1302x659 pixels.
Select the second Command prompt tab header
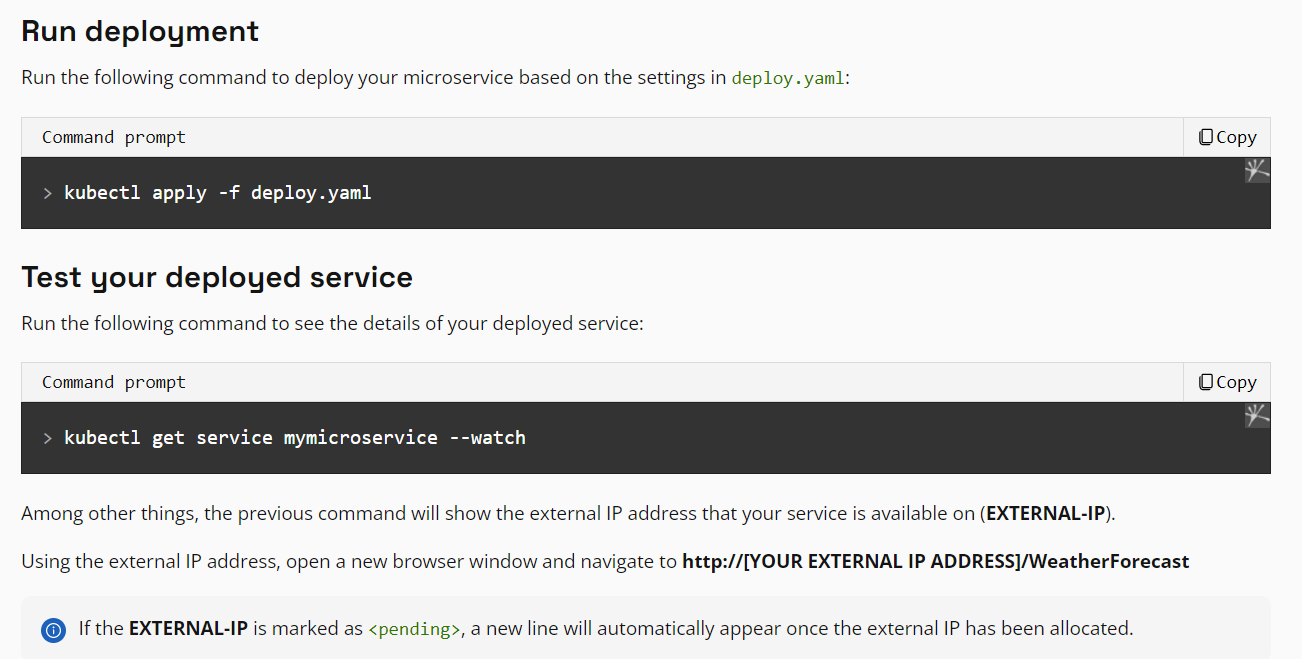coord(113,381)
